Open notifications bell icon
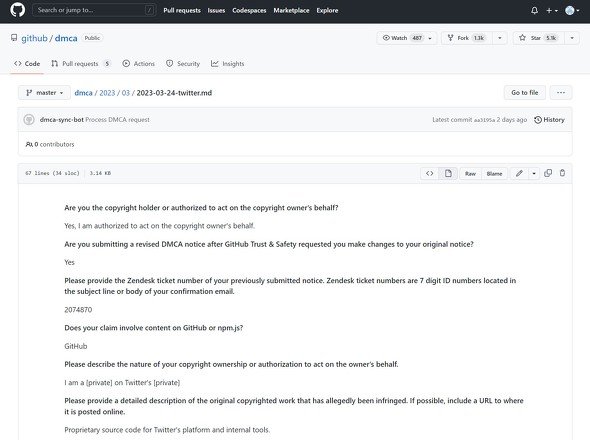The image size is (590, 440). pos(534,11)
